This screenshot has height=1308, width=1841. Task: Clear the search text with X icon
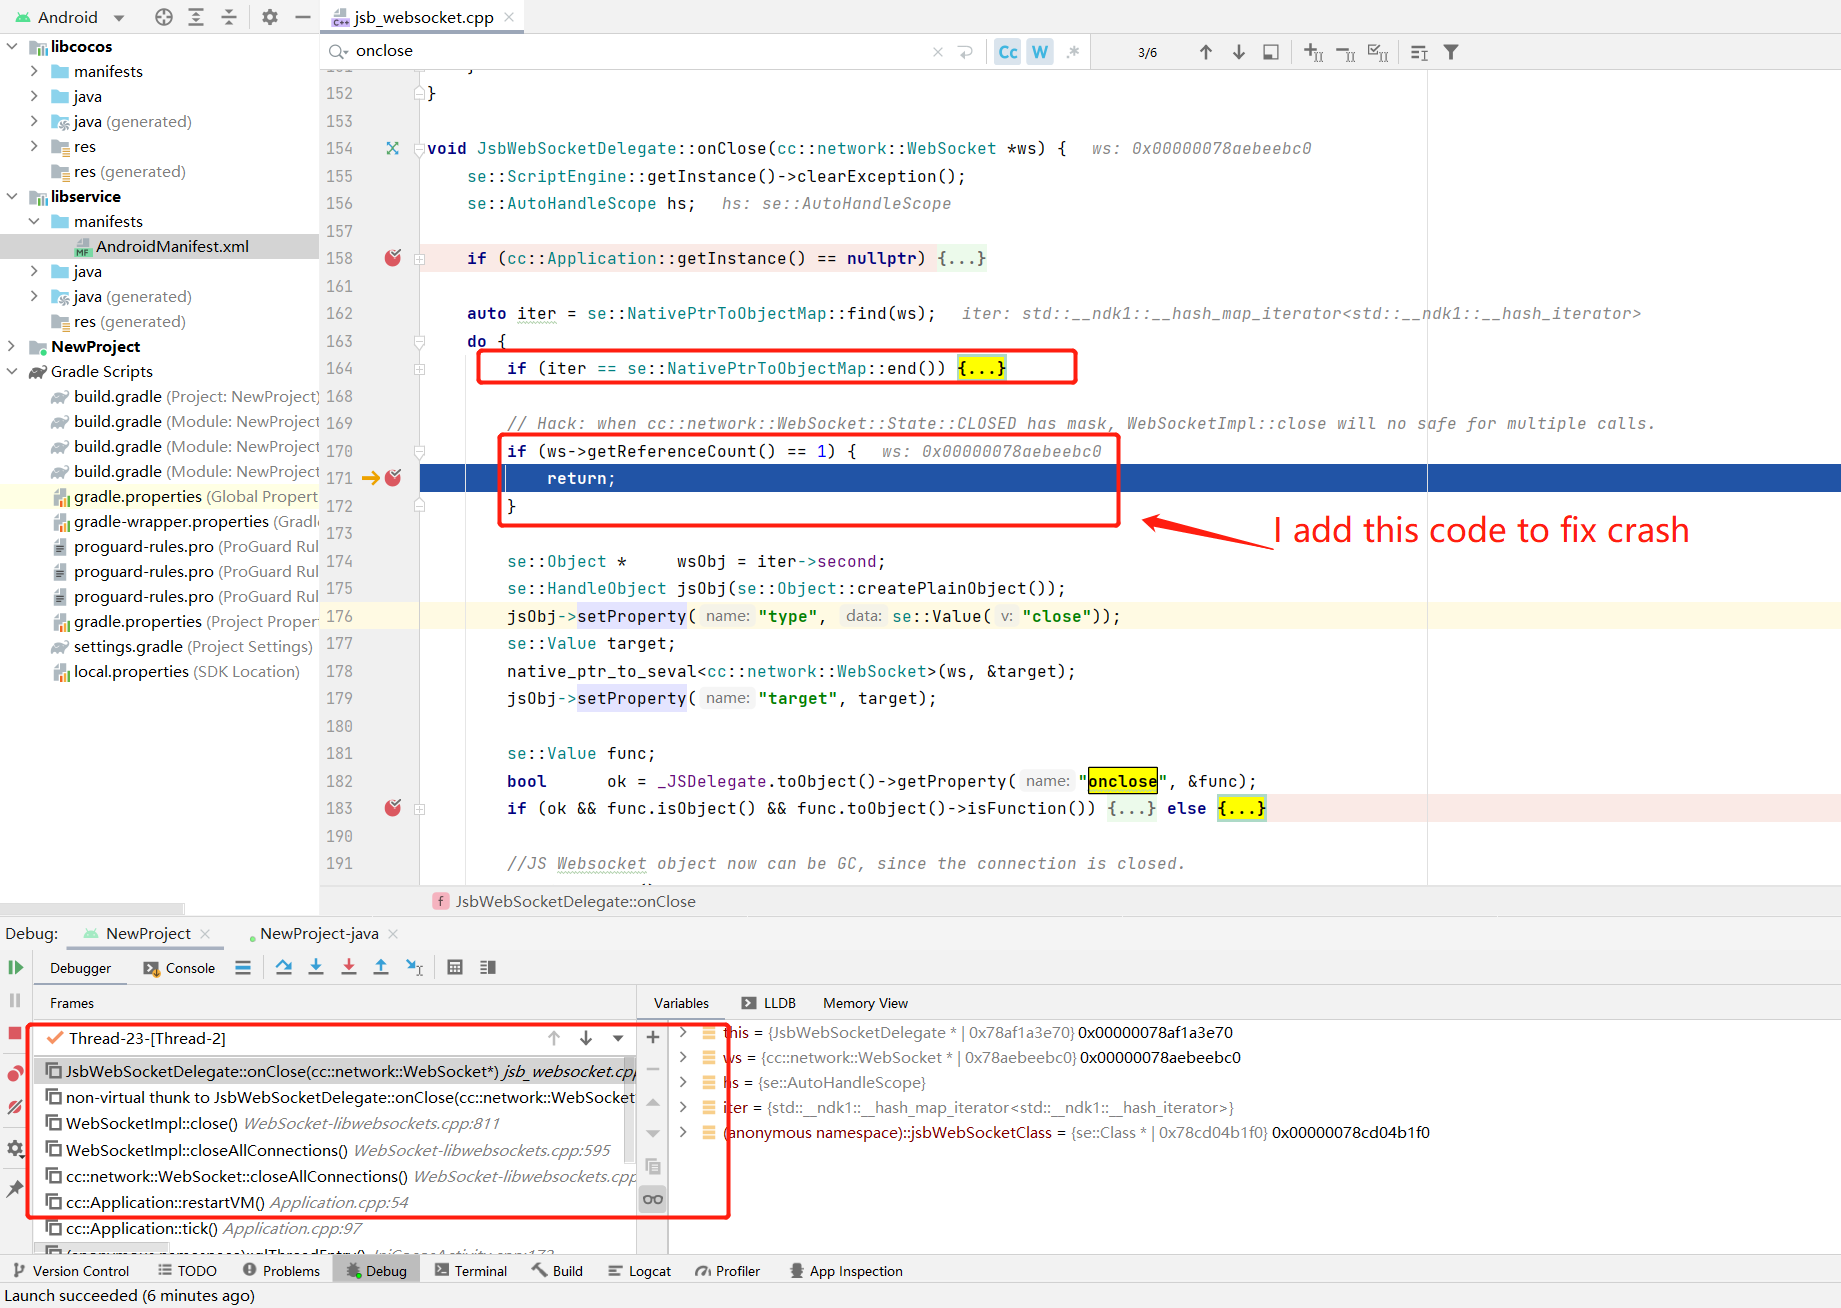[x=938, y=52]
